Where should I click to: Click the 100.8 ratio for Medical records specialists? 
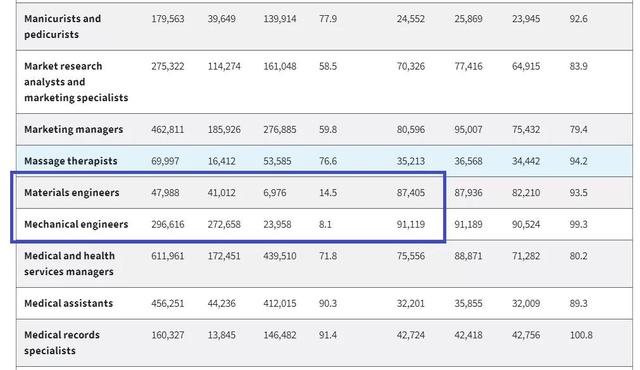(x=581, y=335)
